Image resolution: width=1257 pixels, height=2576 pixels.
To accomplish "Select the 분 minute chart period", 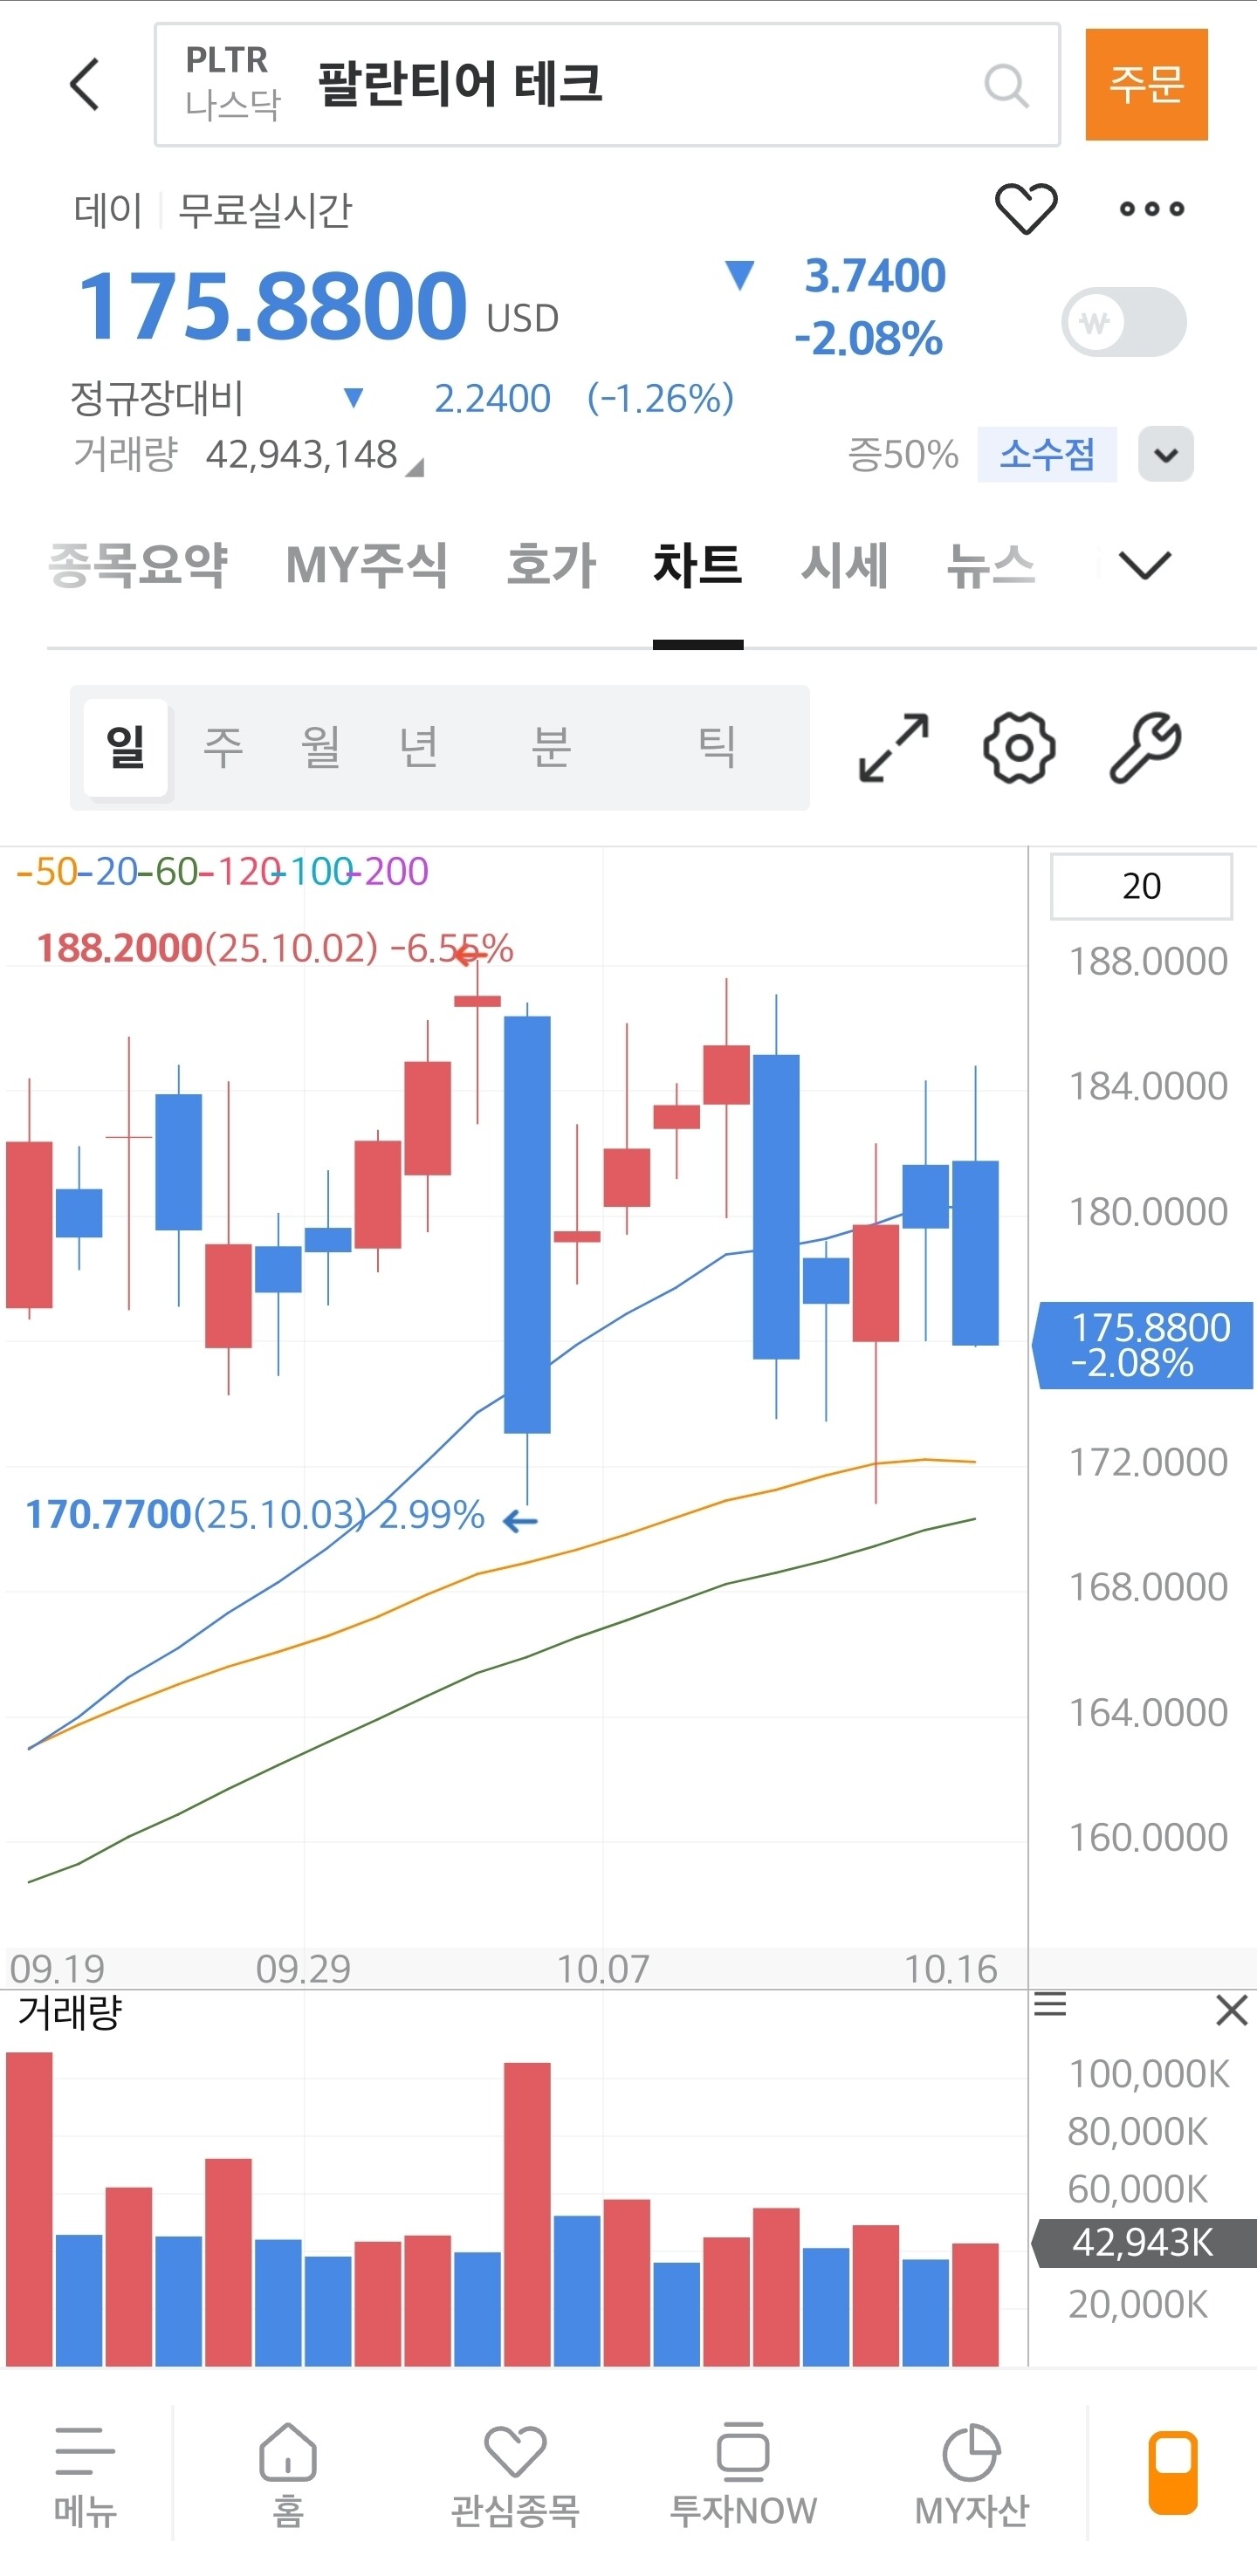I will 551,747.
